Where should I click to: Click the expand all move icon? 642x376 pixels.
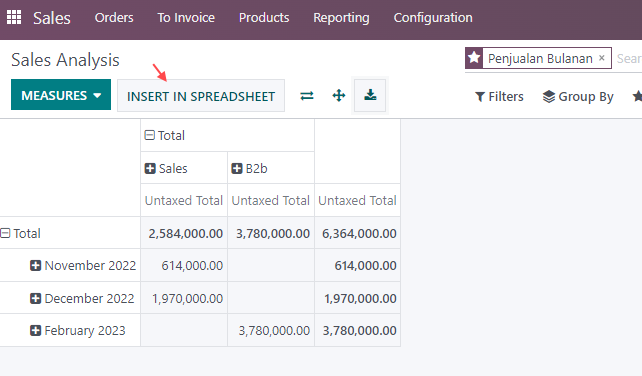339,96
